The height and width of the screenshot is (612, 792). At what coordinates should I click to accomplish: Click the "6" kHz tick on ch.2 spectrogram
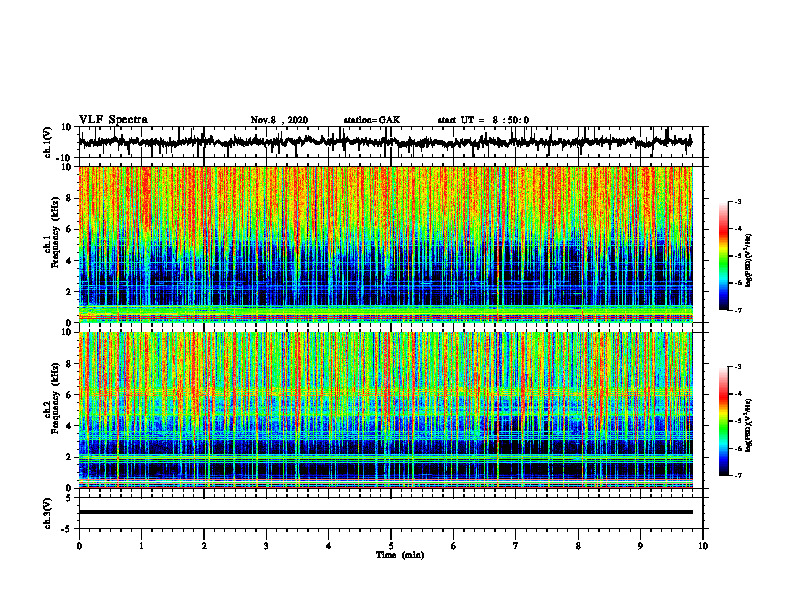(69, 395)
